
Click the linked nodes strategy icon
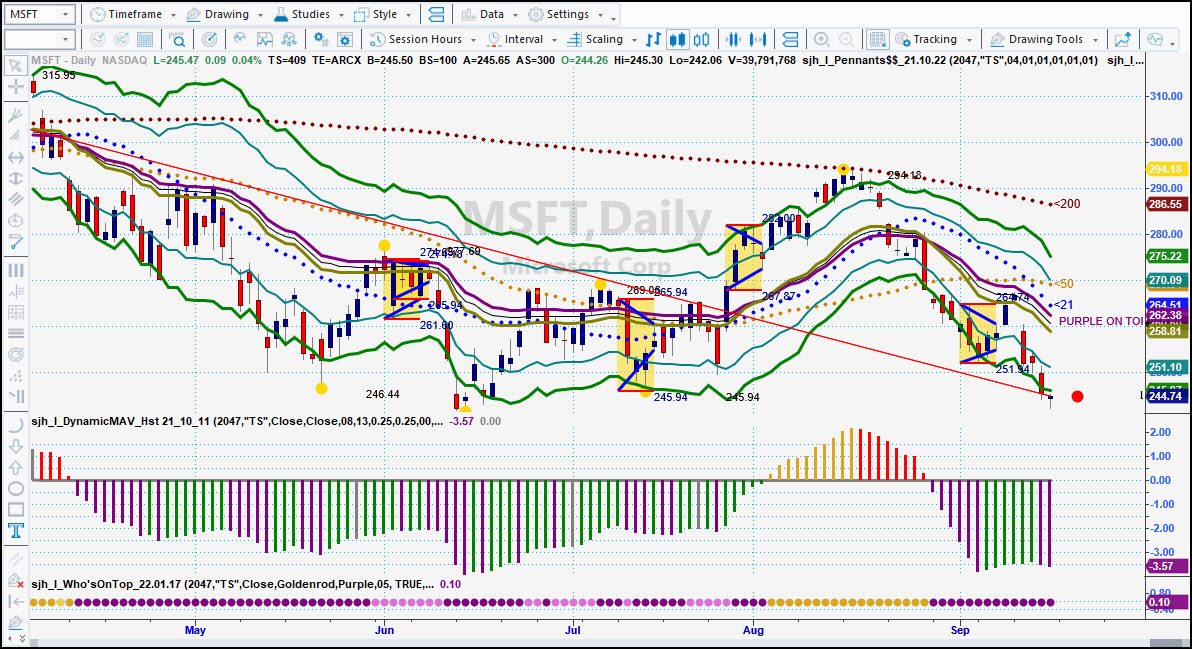tap(289, 40)
